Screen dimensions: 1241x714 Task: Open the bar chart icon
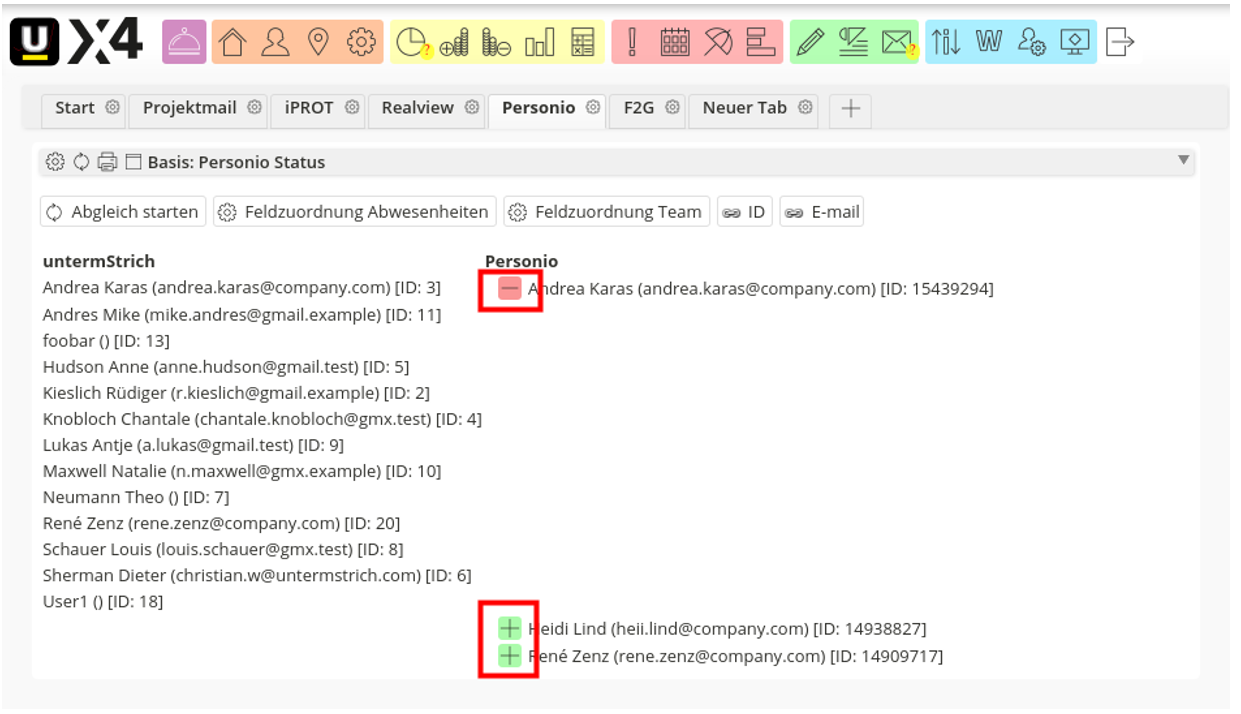[540, 42]
